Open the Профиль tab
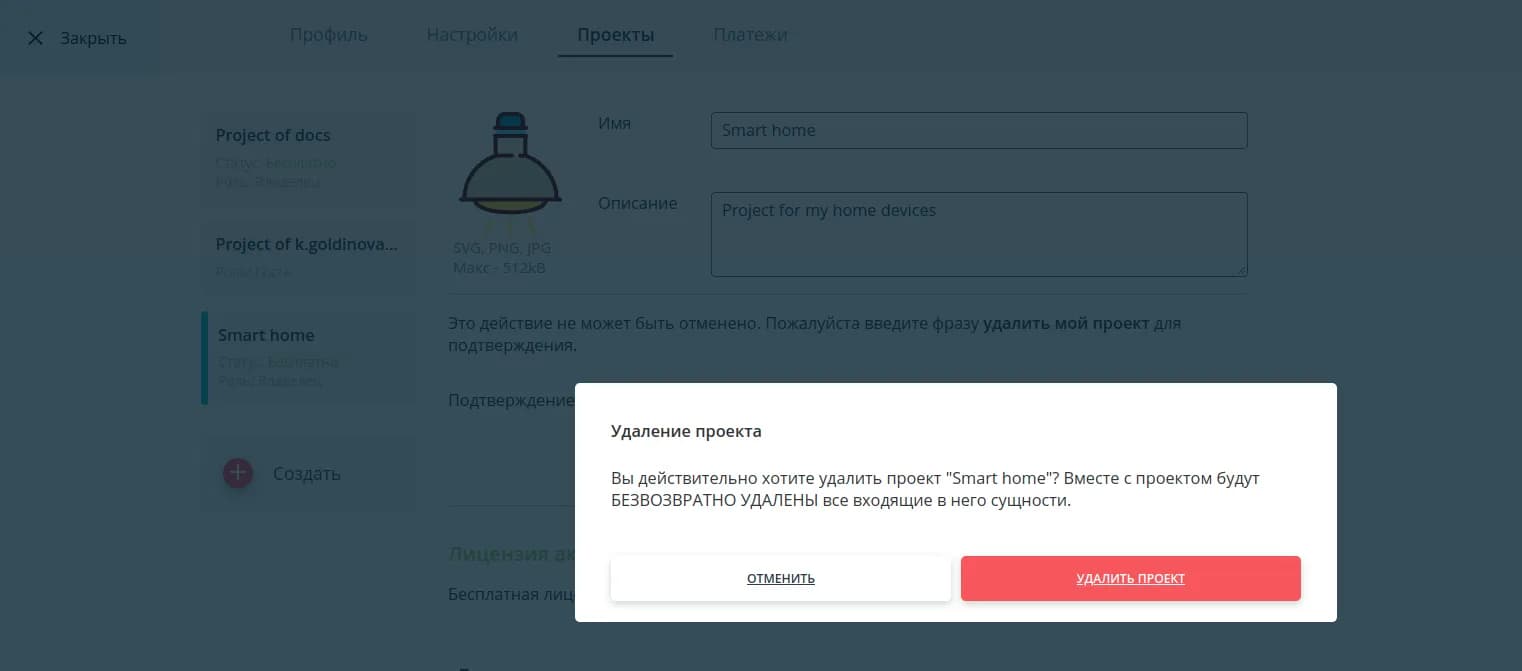 click(x=329, y=35)
